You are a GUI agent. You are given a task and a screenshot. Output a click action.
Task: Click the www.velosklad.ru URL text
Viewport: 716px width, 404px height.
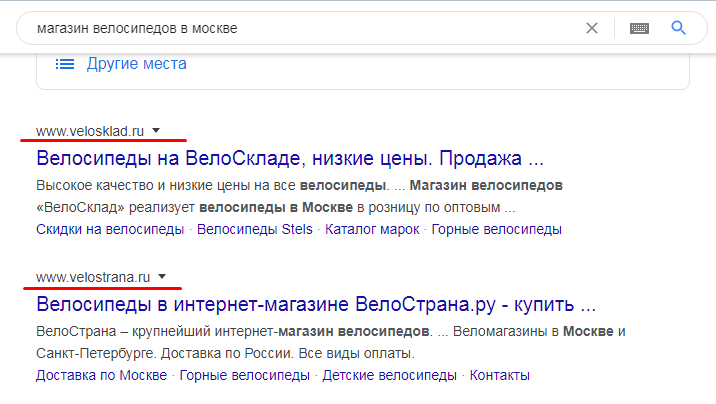[90, 130]
